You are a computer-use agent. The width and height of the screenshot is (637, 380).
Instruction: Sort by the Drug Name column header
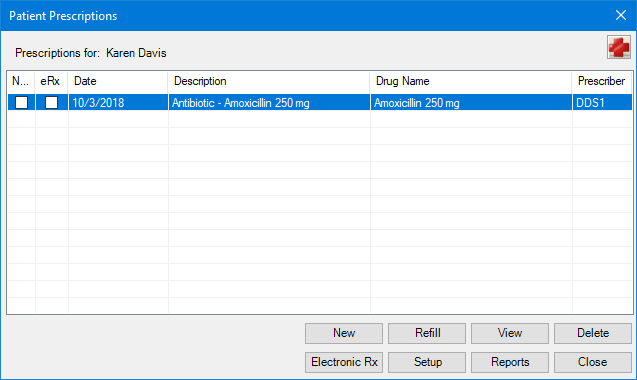[x=471, y=81]
